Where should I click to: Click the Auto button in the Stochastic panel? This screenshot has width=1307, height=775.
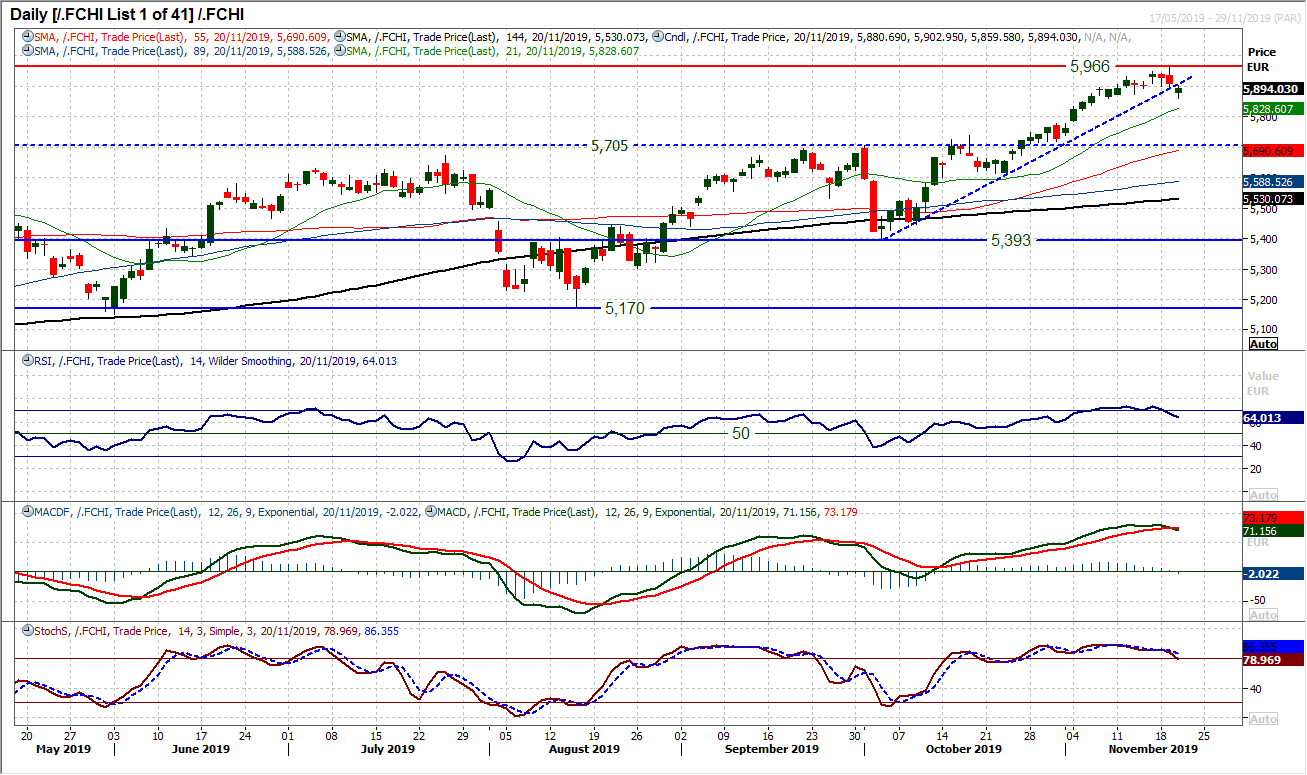click(1264, 719)
